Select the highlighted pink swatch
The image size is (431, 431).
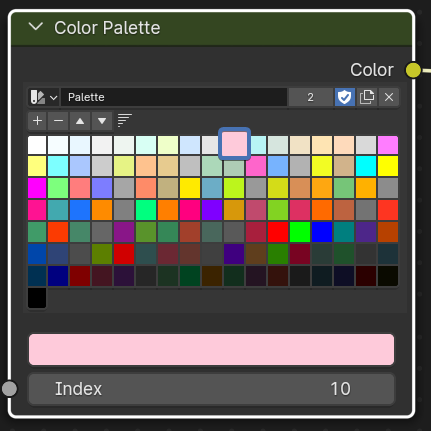(x=235, y=144)
